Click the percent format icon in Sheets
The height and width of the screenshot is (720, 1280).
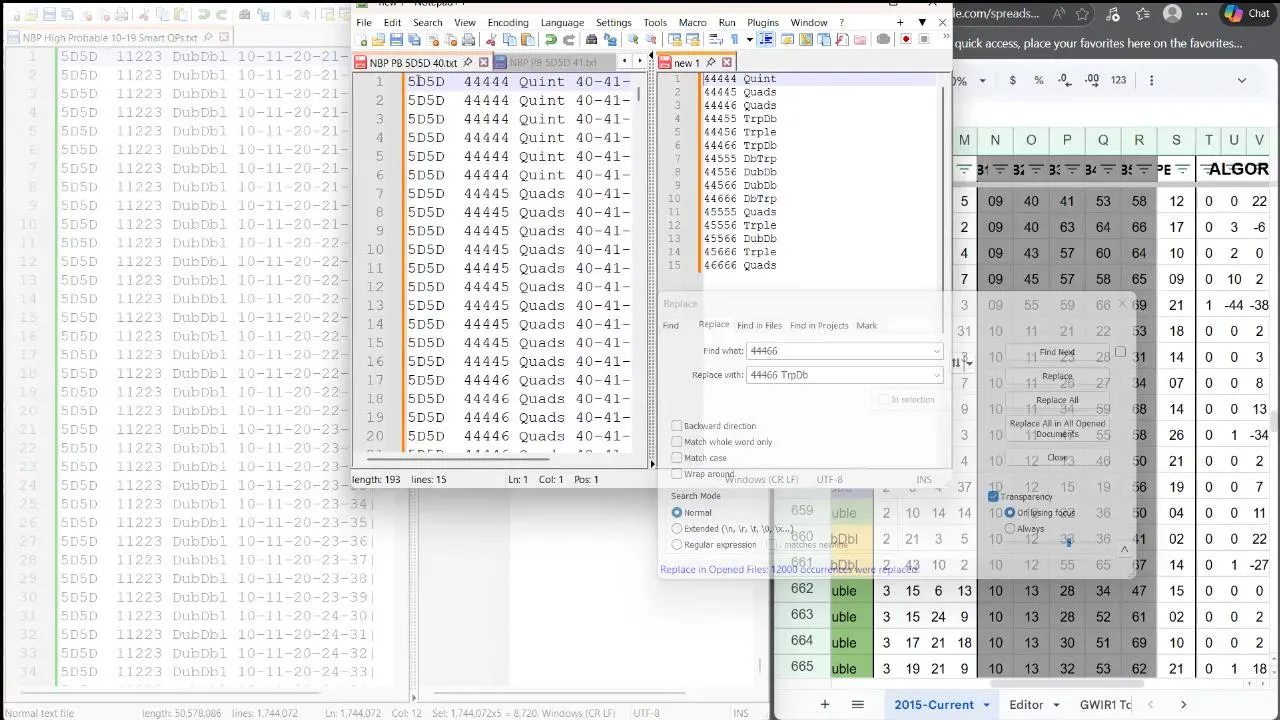click(1038, 80)
